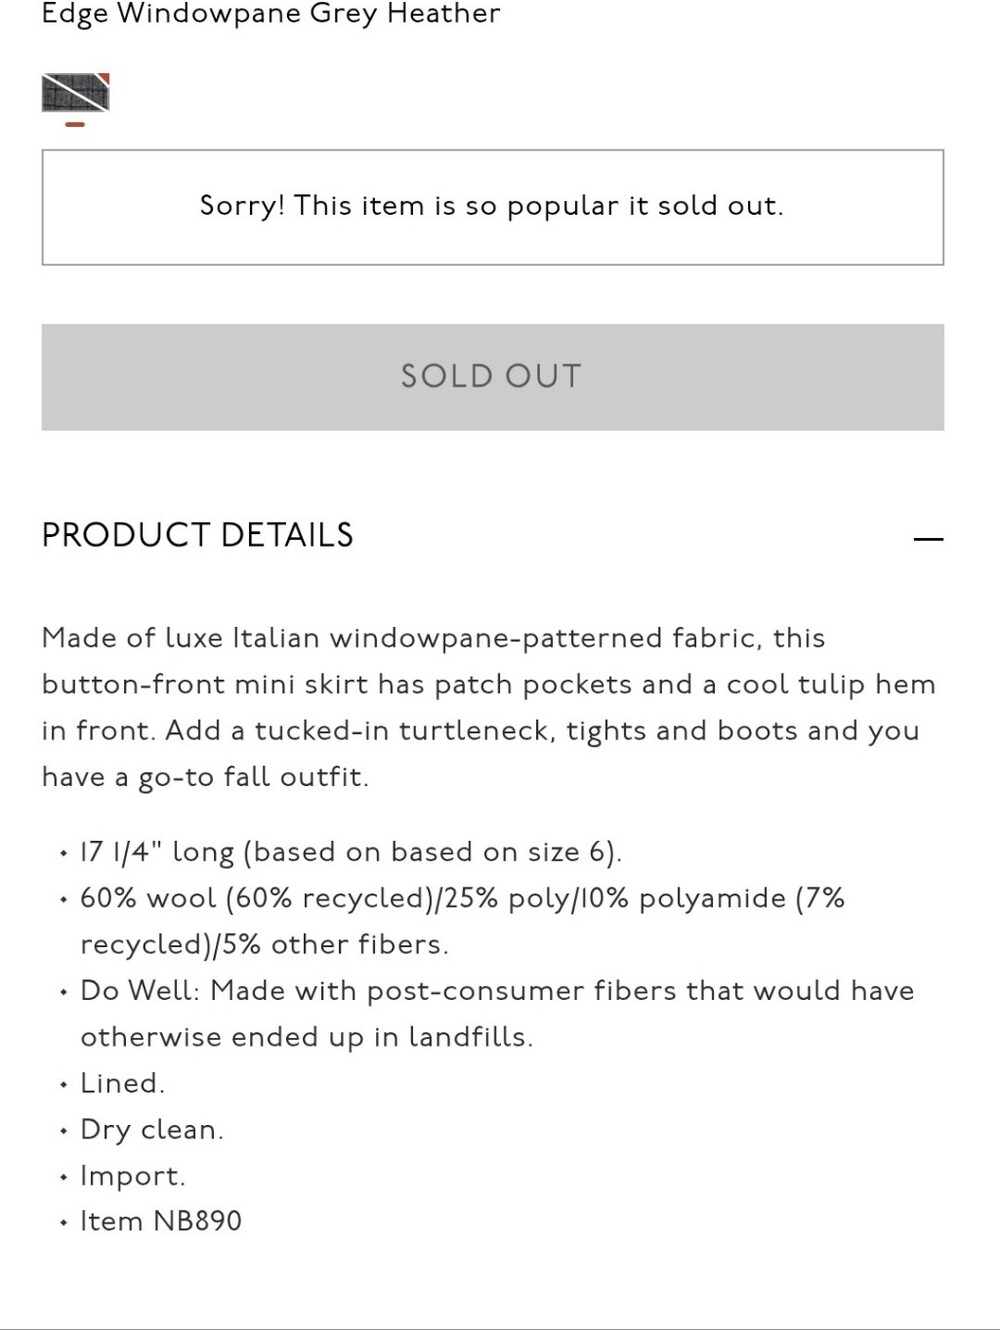Click the product description paragraph text
Screen dimensions: 1000x1330
(x=490, y=707)
